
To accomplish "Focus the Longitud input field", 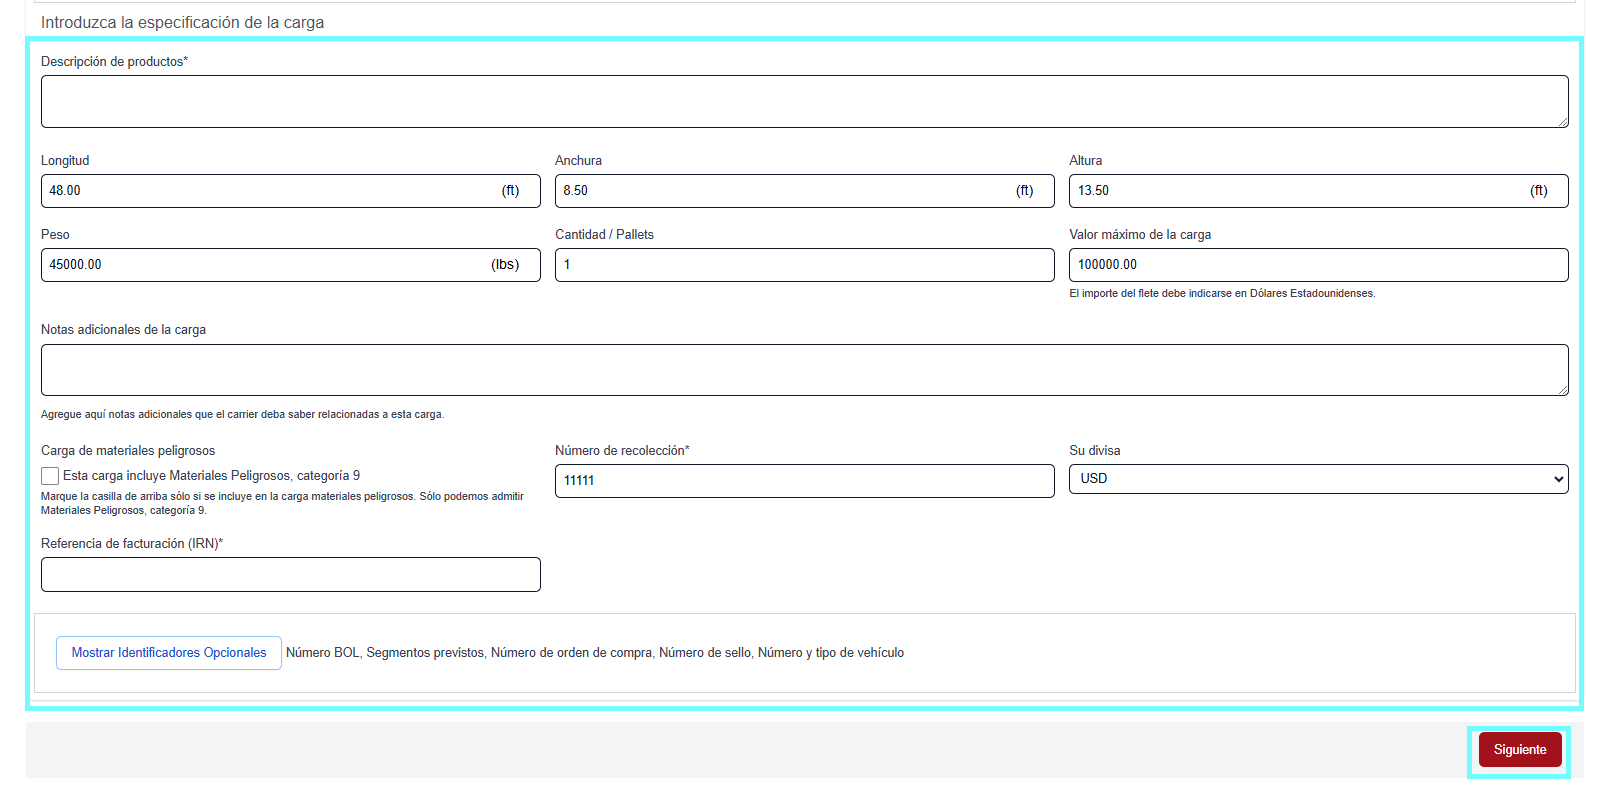I will (270, 191).
